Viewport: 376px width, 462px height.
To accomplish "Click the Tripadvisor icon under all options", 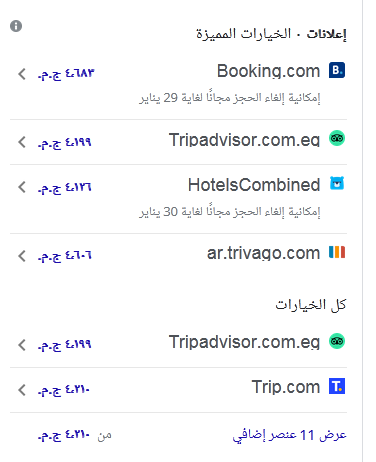I will tap(337, 341).
